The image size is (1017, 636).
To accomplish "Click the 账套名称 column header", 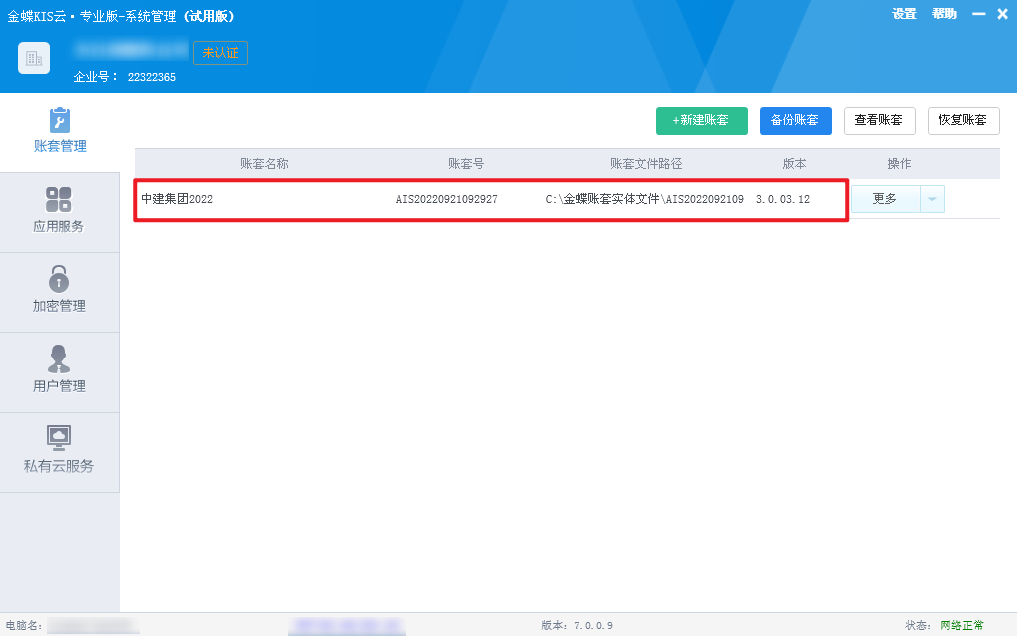I will point(264,163).
